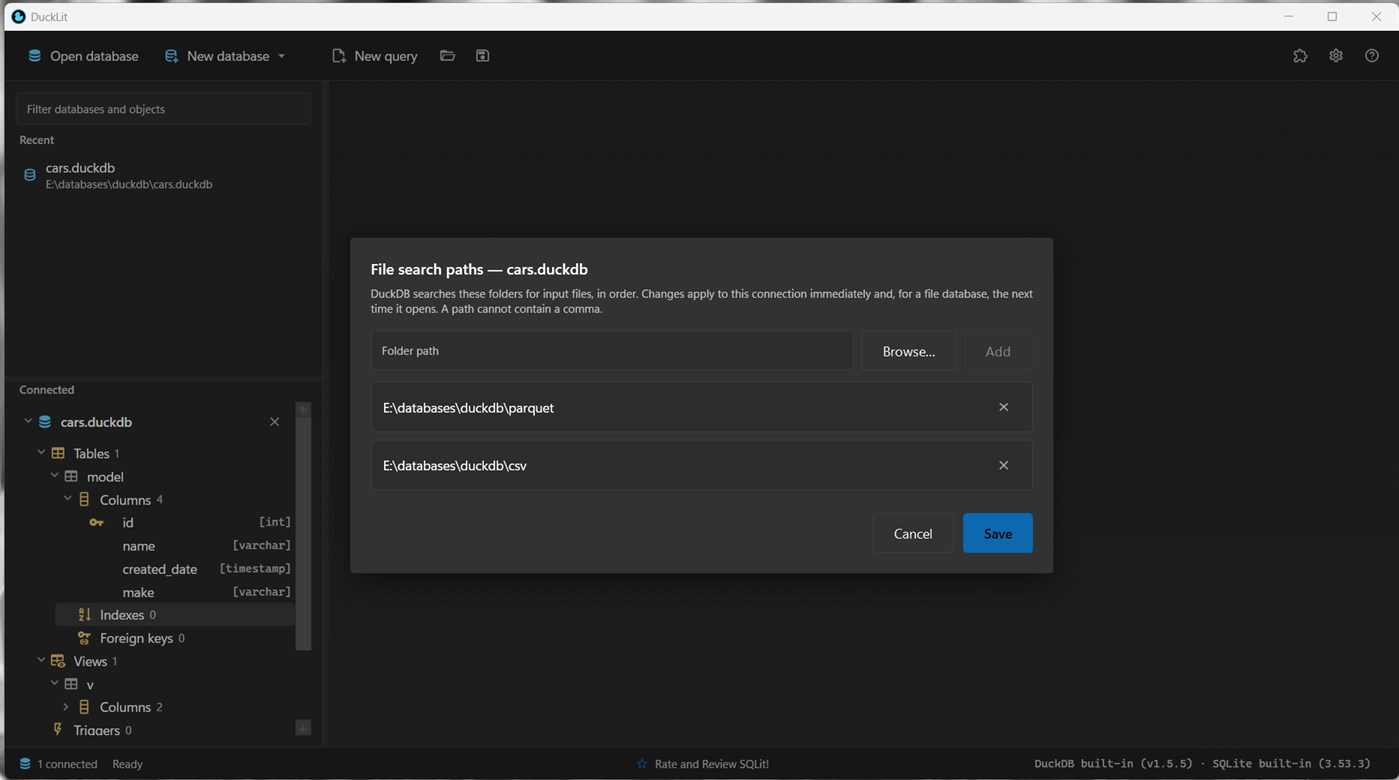
Task: Select the Foreign keys 0 tree row
Action: (175, 638)
